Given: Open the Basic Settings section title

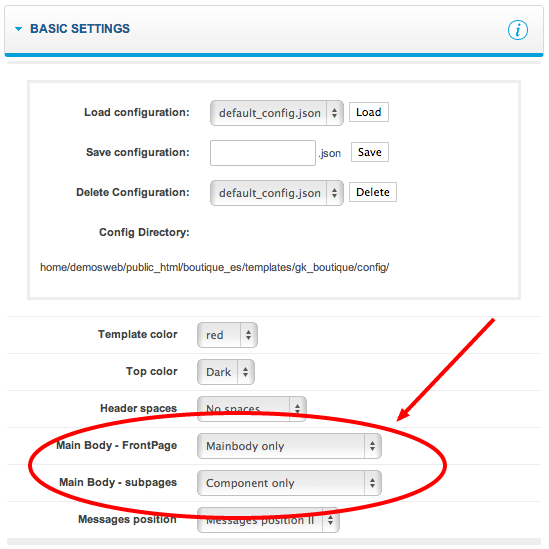Looking at the screenshot, I should click(x=80, y=29).
